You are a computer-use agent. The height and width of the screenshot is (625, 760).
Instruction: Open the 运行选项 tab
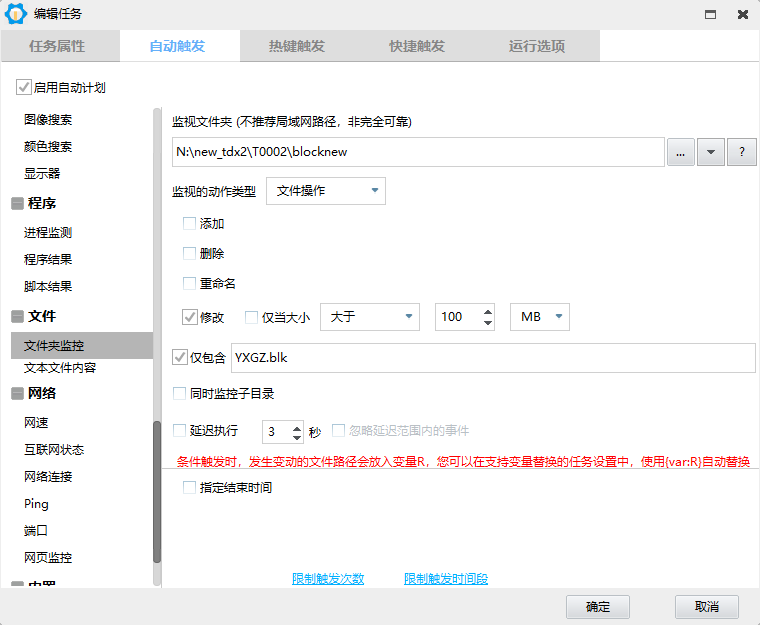(x=539, y=46)
